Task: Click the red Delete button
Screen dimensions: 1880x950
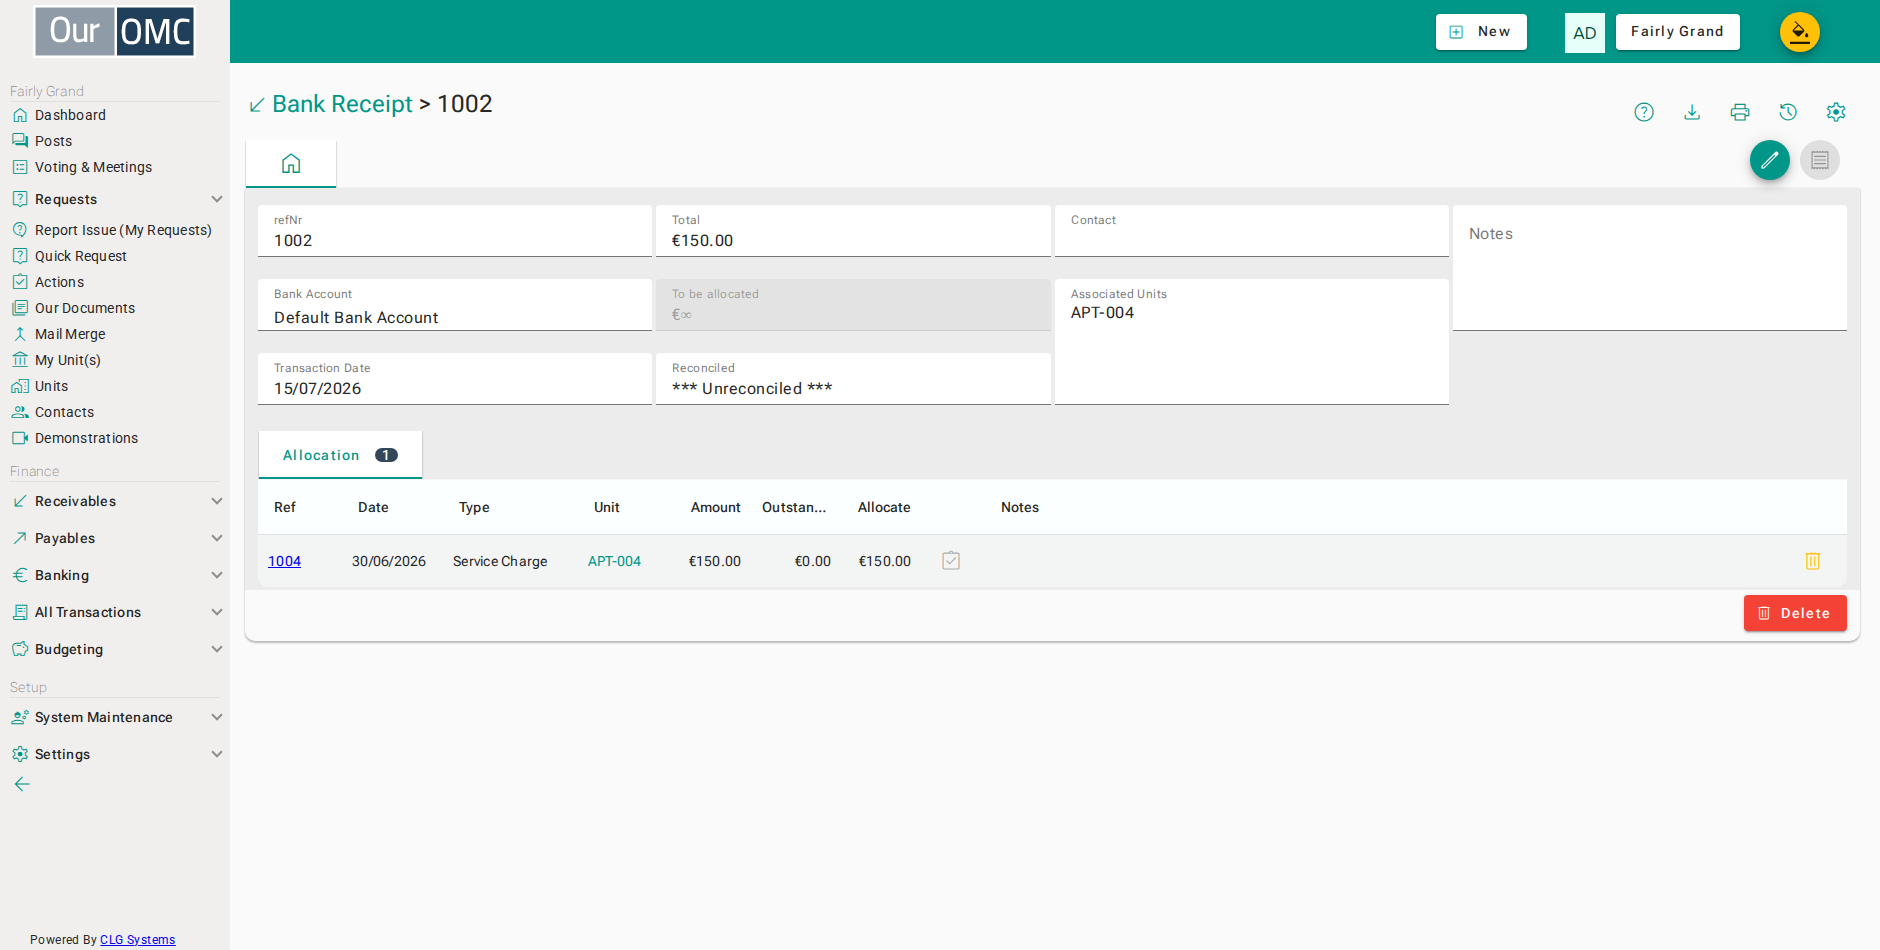Action: coord(1795,613)
